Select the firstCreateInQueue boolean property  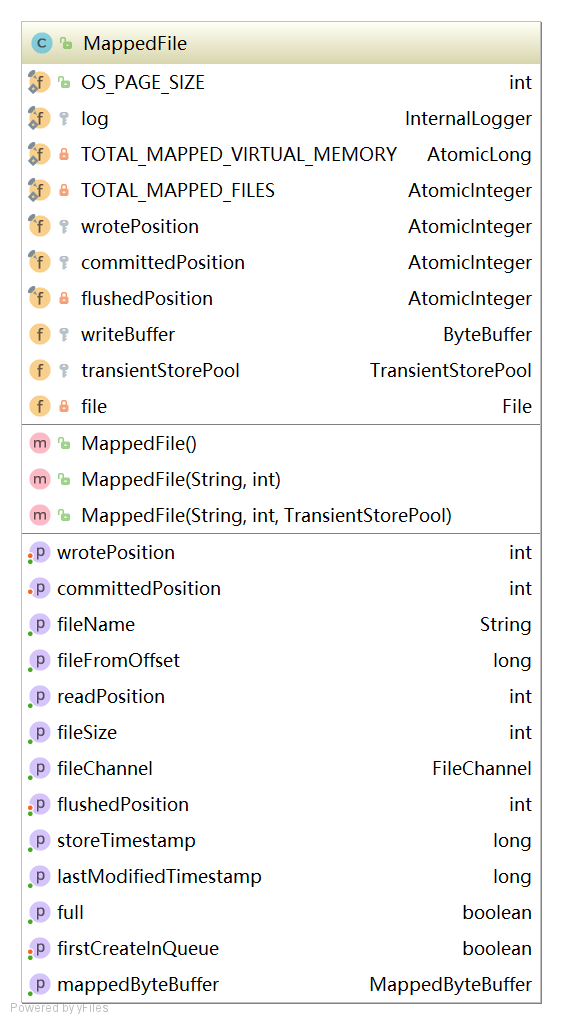pos(281,948)
